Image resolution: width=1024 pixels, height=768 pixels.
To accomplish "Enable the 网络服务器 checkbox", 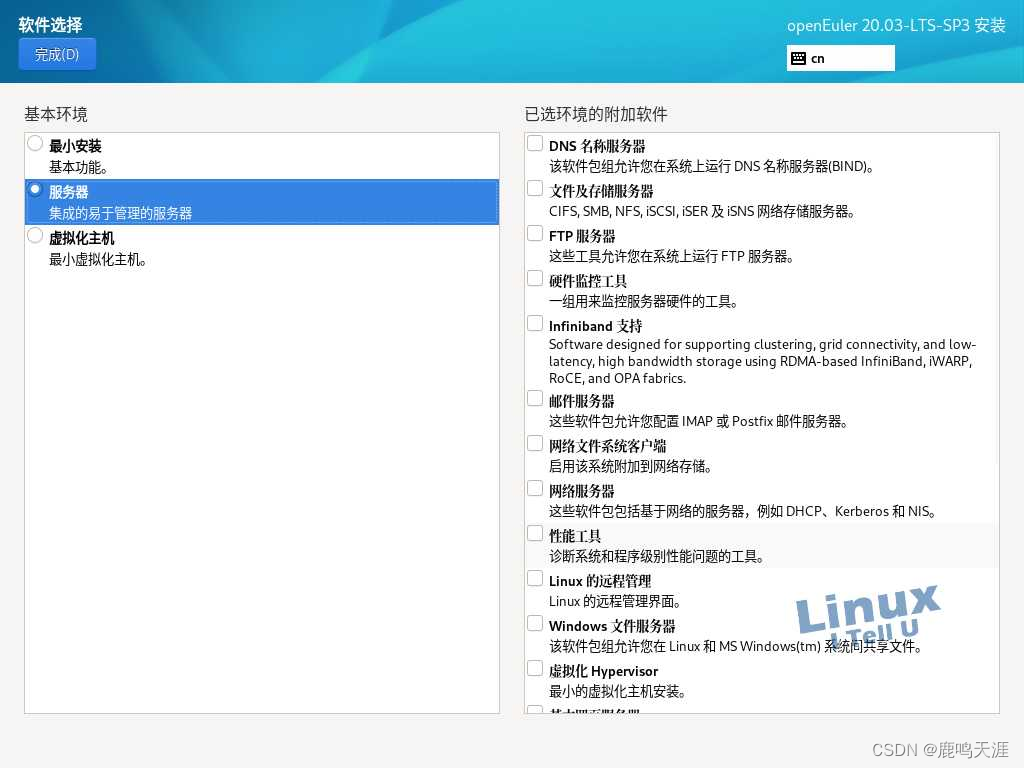I will (535, 488).
